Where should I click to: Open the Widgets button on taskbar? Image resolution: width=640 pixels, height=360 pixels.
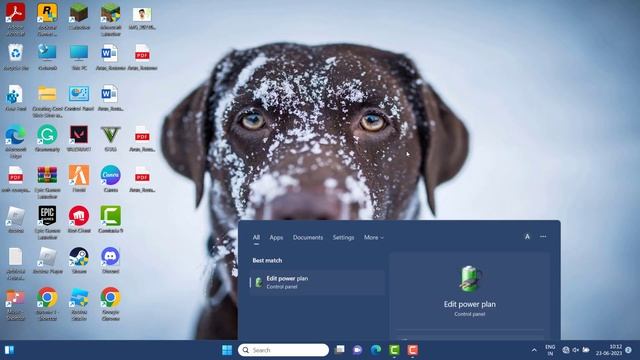(9, 350)
